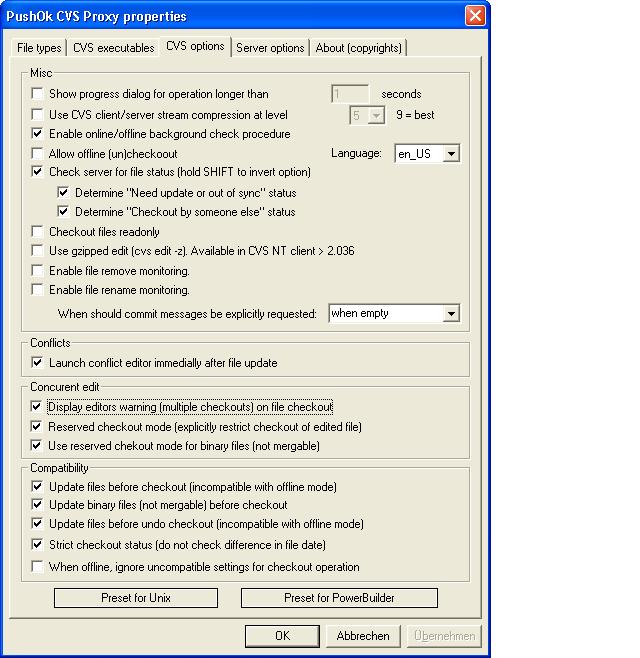
Task: Toggle CVS stream compression checkbox
Action: tap(38, 115)
